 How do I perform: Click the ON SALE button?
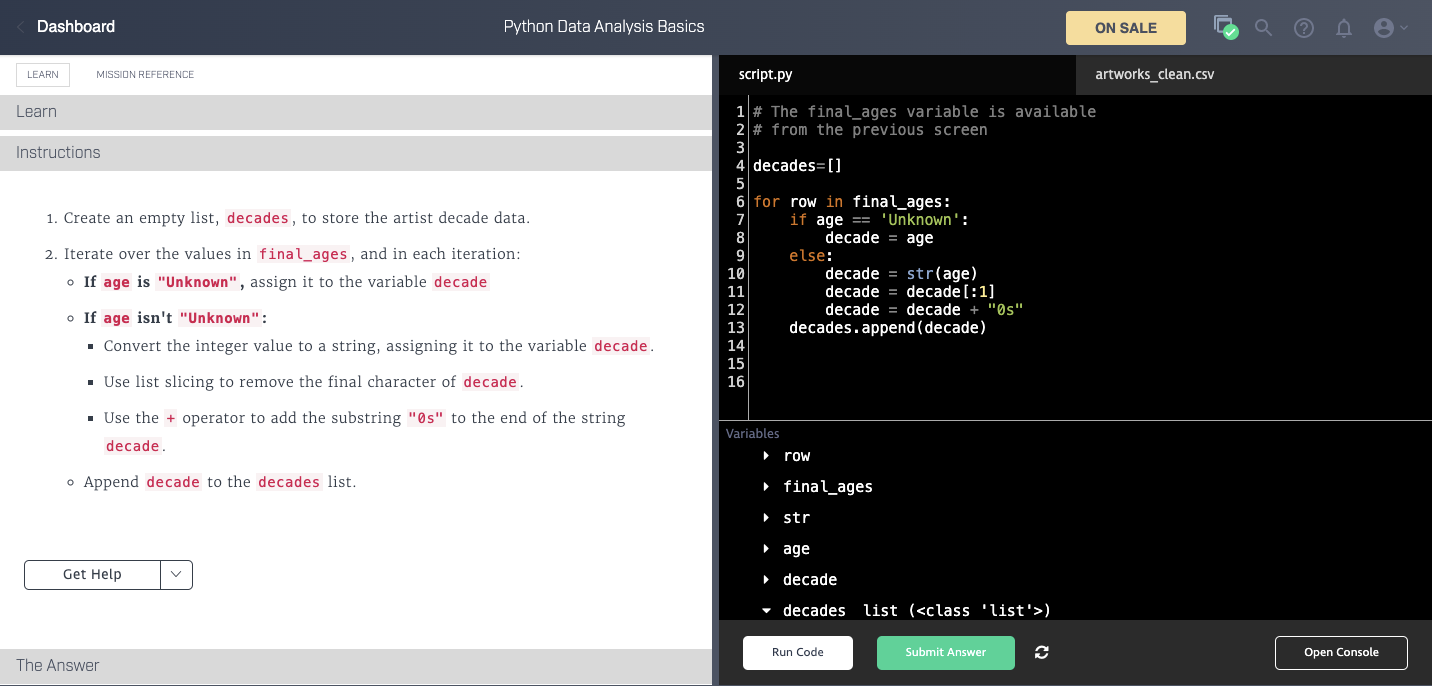click(x=1126, y=28)
